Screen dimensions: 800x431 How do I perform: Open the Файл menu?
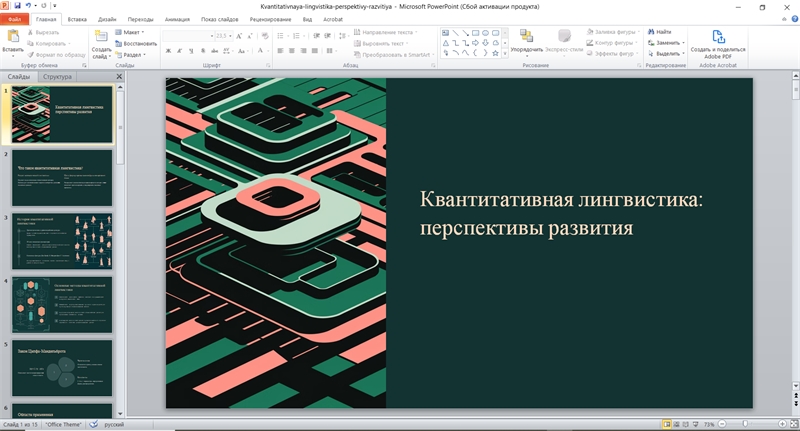pyautogui.click(x=14, y=19)
